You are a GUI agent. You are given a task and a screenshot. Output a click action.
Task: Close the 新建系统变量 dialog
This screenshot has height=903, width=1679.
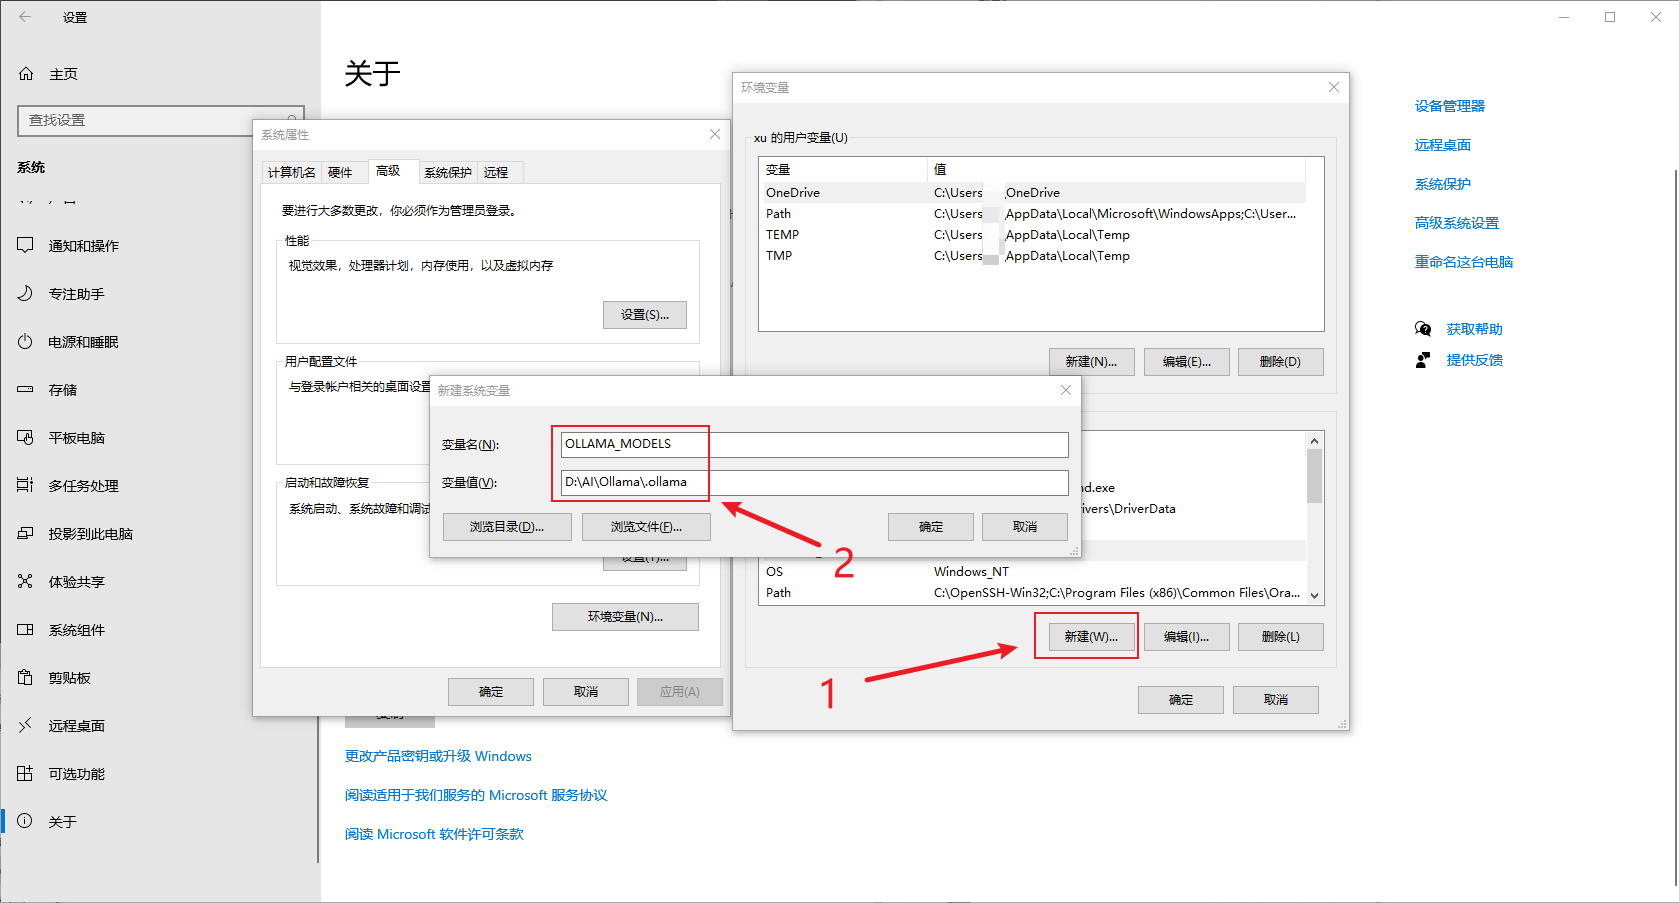[1065, 390]
